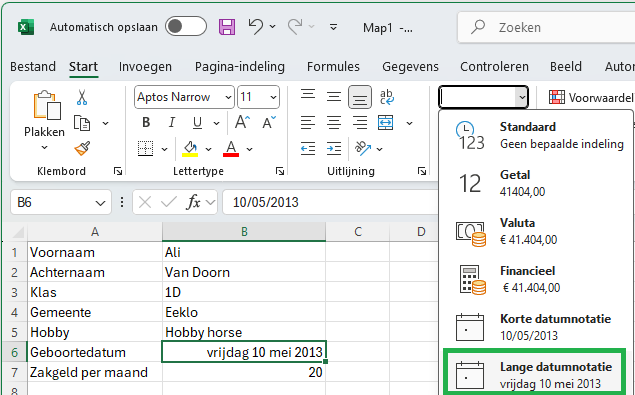Viewport: 635px width, 395px height.
Task: Select the Valuta number format
Action: tap(534, 232)
